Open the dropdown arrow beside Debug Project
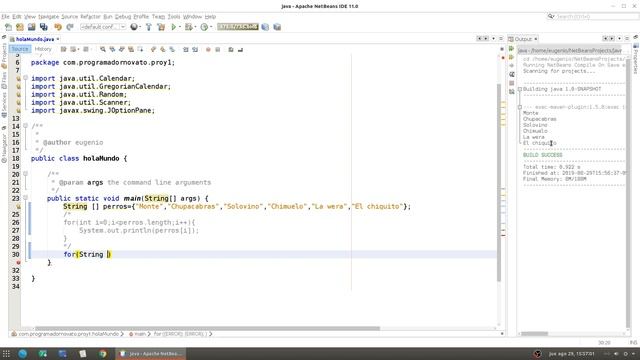 tap(195, 27)
